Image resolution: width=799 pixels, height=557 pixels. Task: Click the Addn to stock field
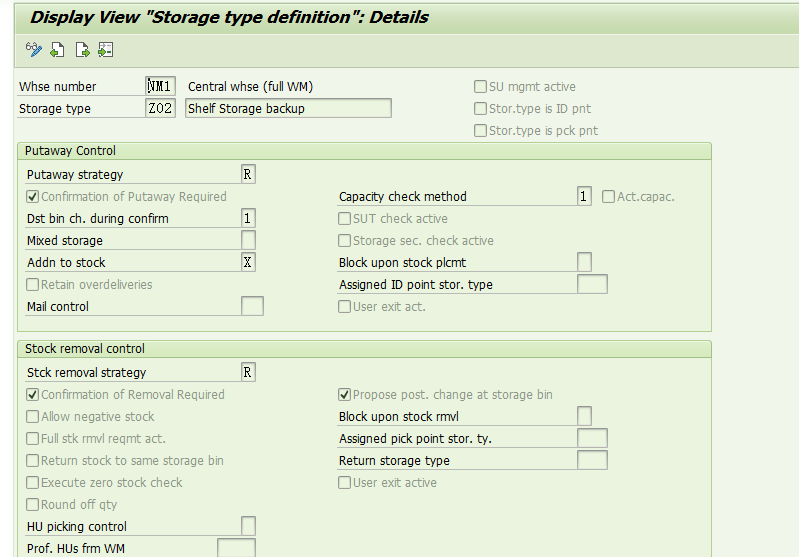tap(248, 262)
